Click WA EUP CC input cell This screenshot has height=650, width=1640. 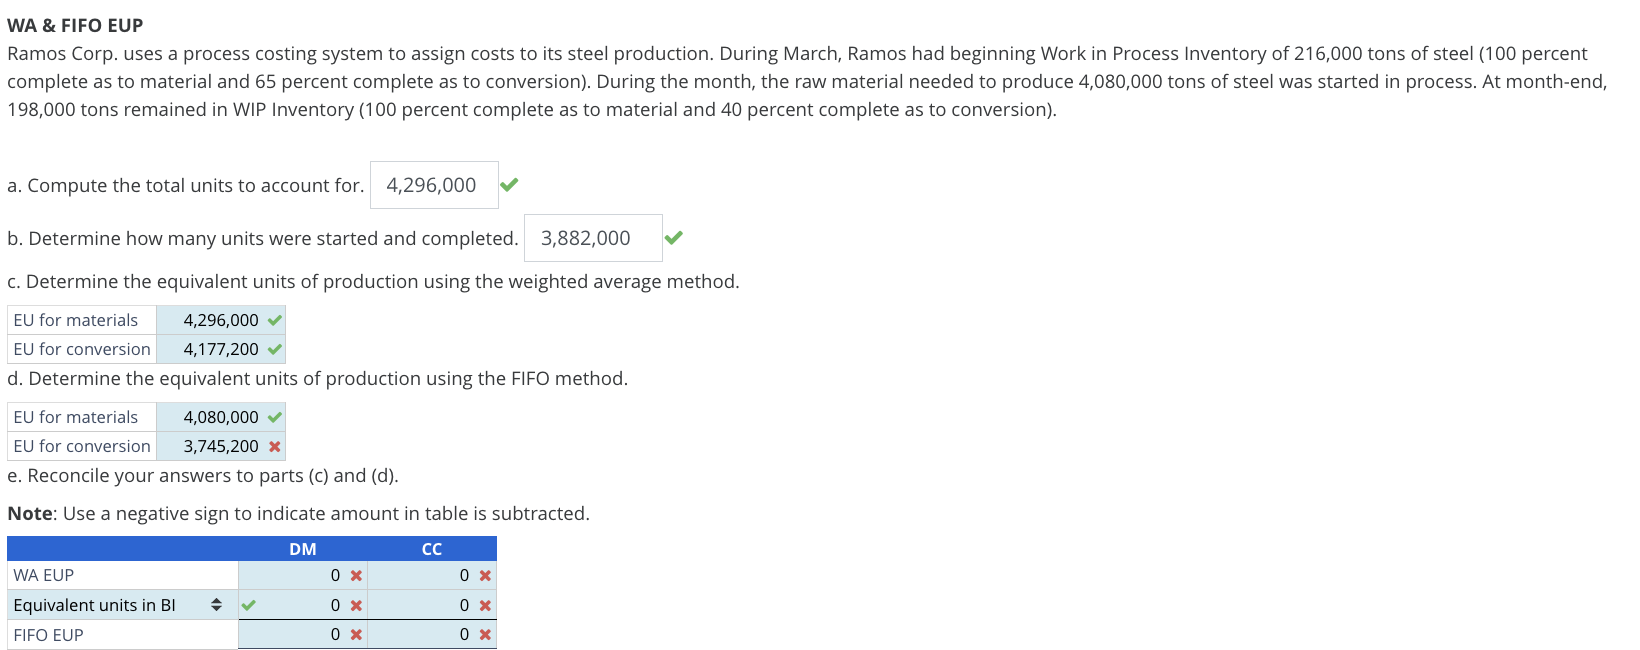pos(432,575)
